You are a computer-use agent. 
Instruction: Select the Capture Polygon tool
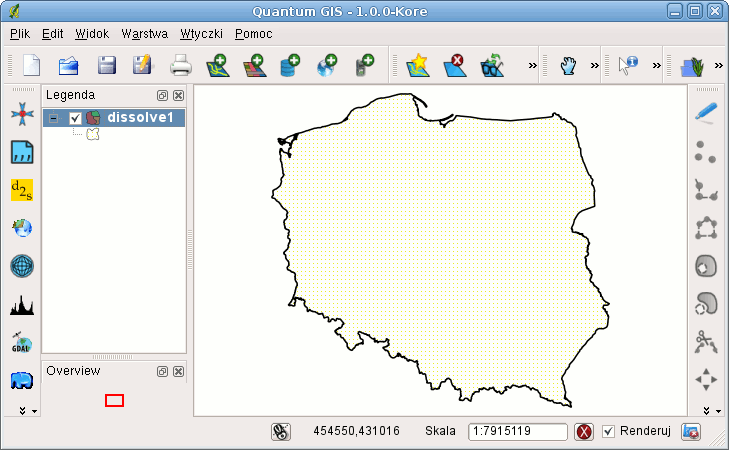pos(706,228)
